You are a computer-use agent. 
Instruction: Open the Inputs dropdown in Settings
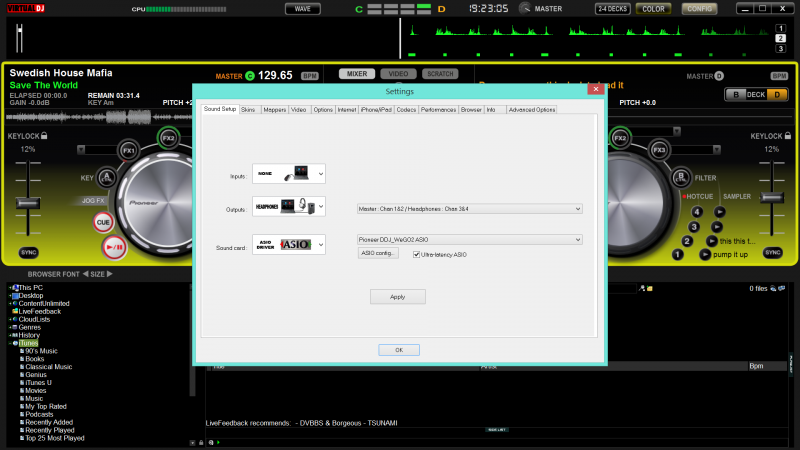point(289,173)
